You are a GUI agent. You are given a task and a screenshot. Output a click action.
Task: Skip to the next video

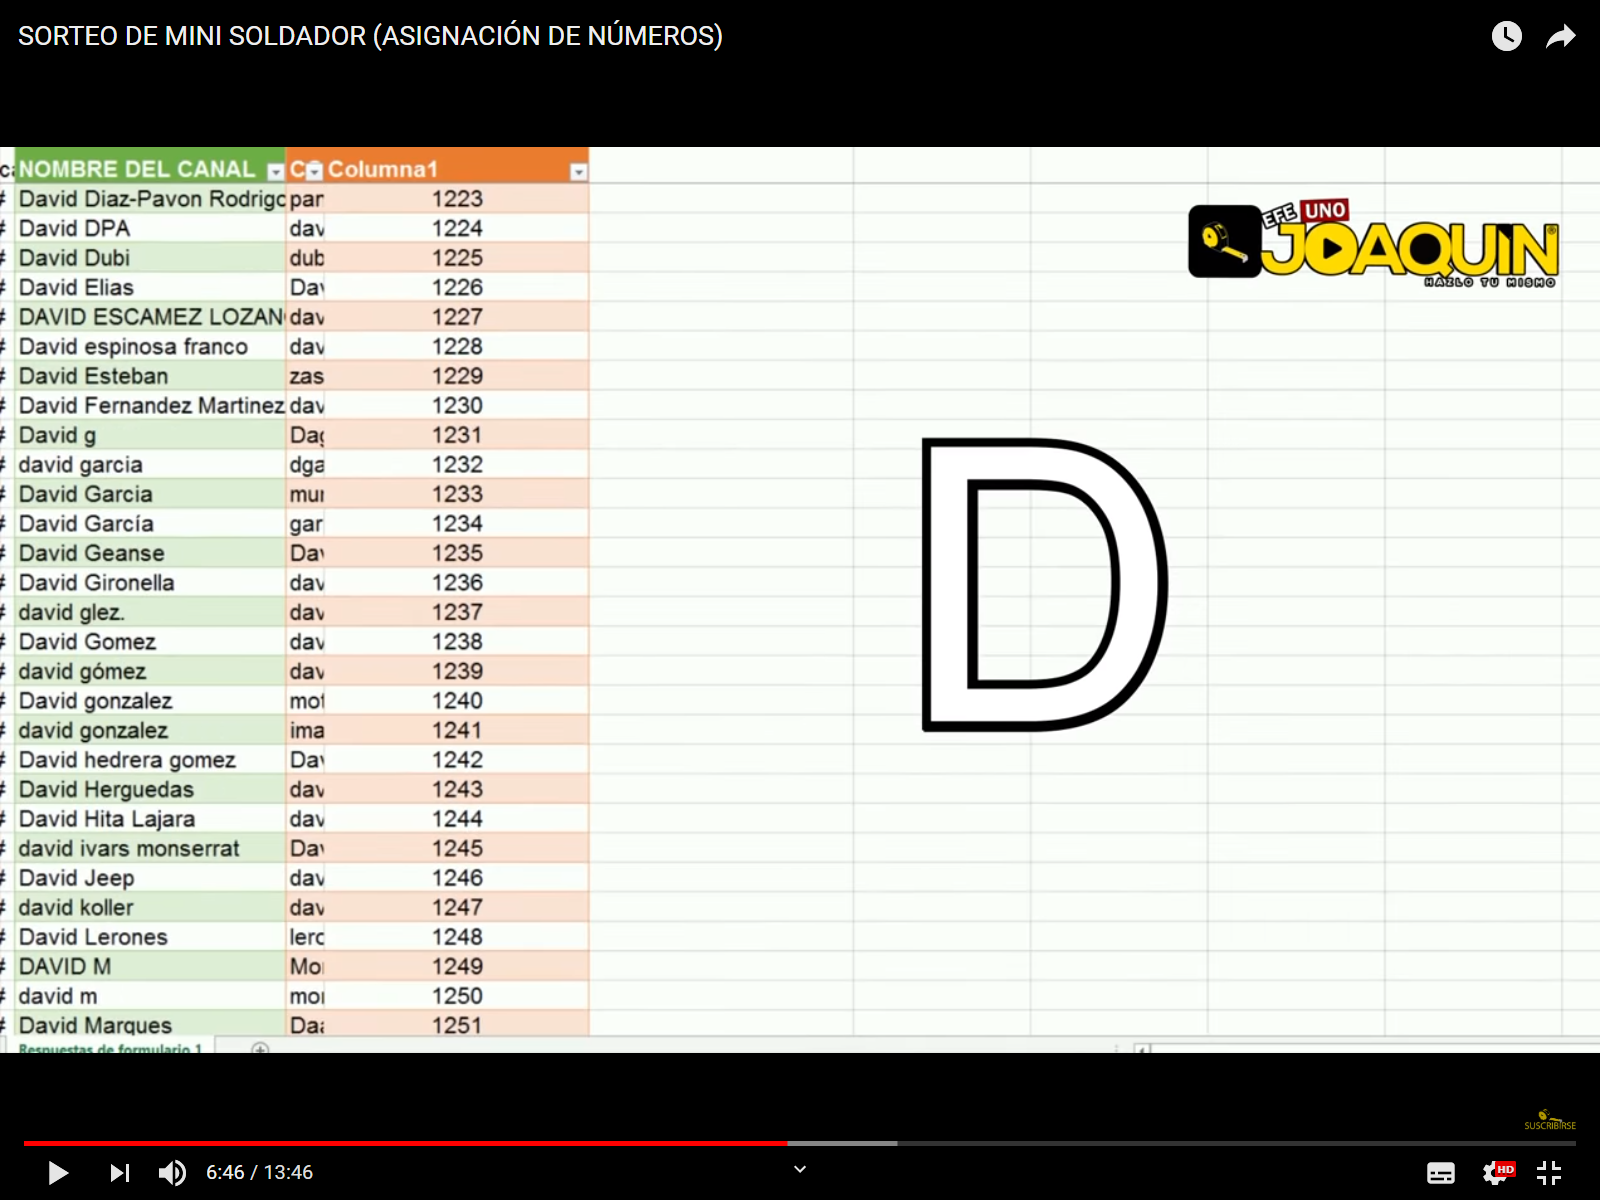(x=119, y=1172)
